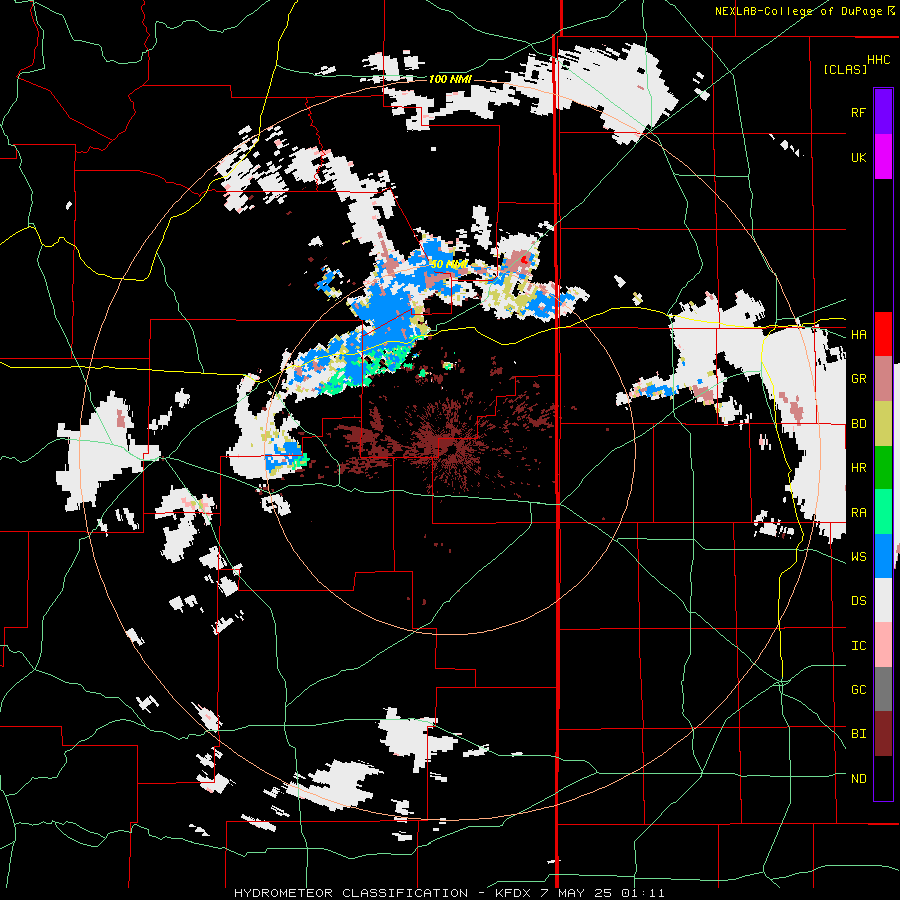Screen dimensions: 900x900
Task: Click the DS legend label
Action: point(858,601)
